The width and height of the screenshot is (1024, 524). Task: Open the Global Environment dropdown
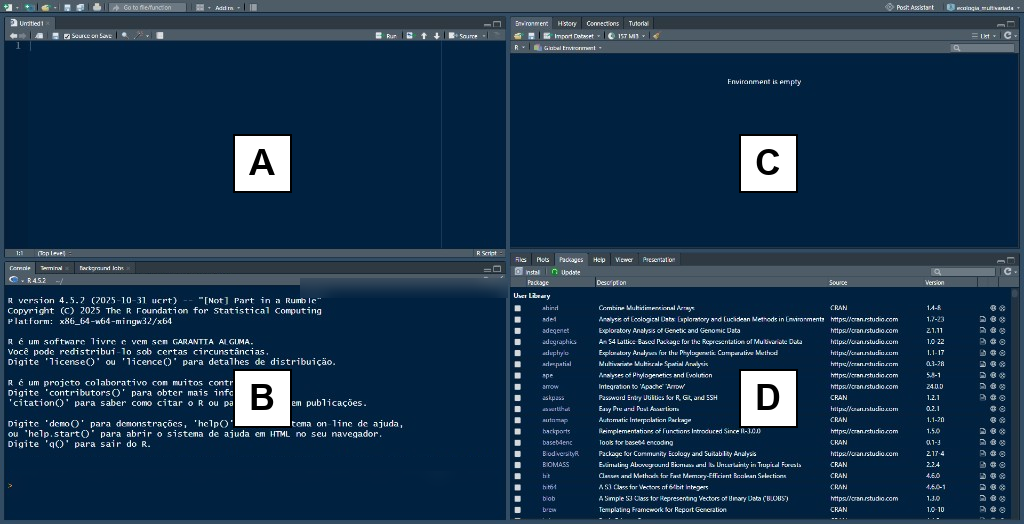(567, 48)
